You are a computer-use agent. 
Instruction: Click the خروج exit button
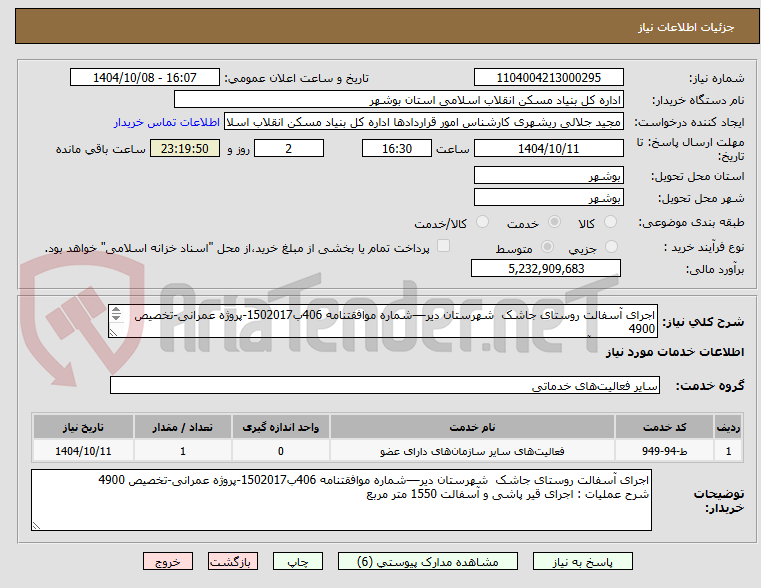[168, 561]
